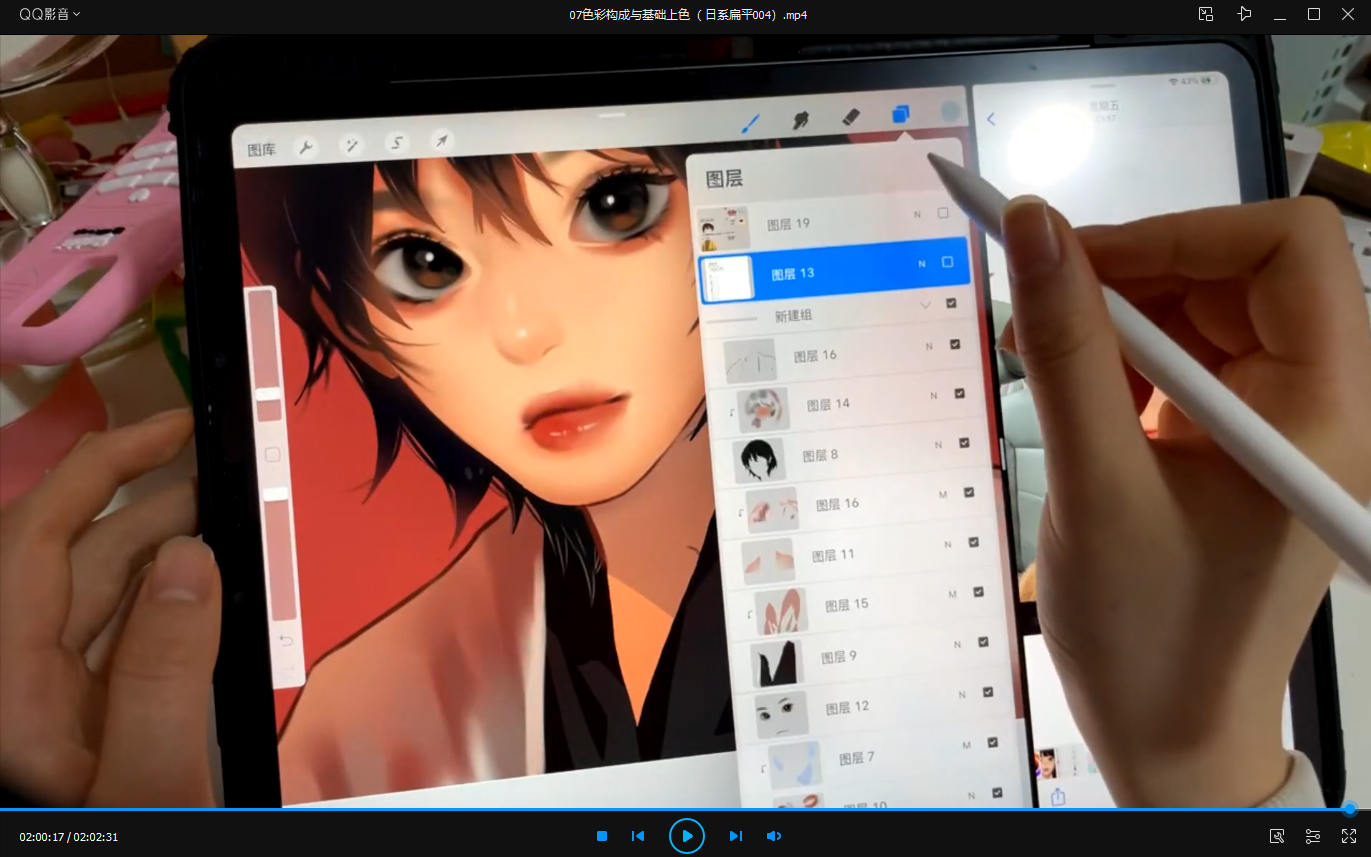
Task: Click the S-shaped selection tool
Action: click(397, 142)
